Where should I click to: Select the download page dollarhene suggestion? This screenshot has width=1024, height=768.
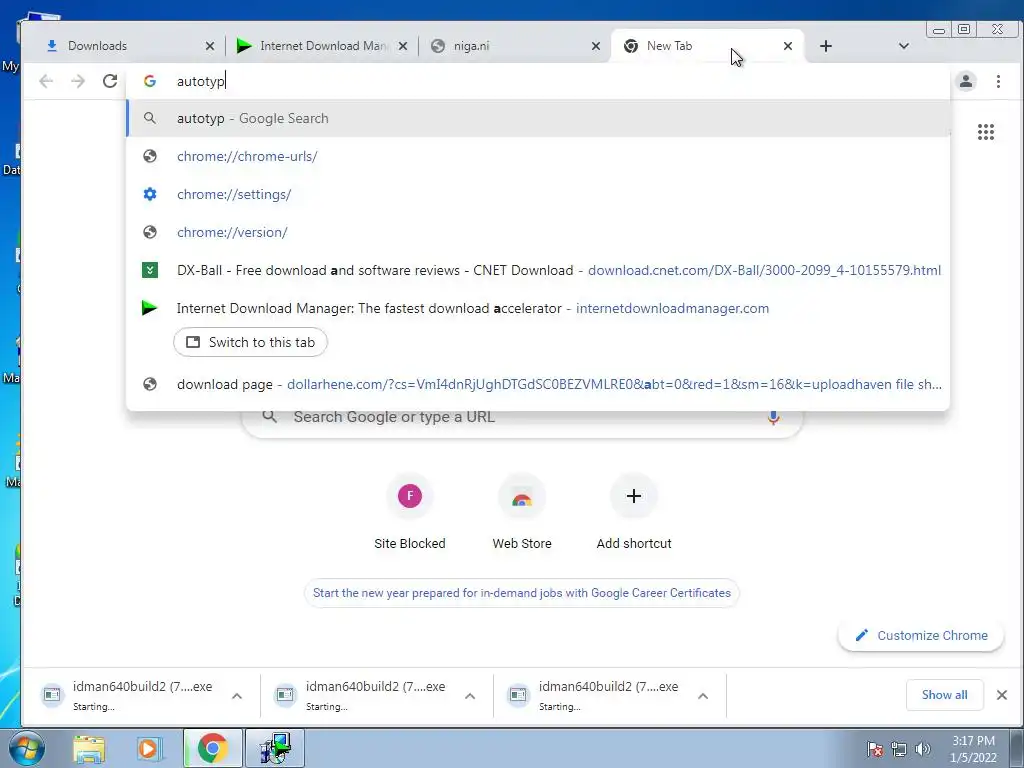[x=538, y=384]
